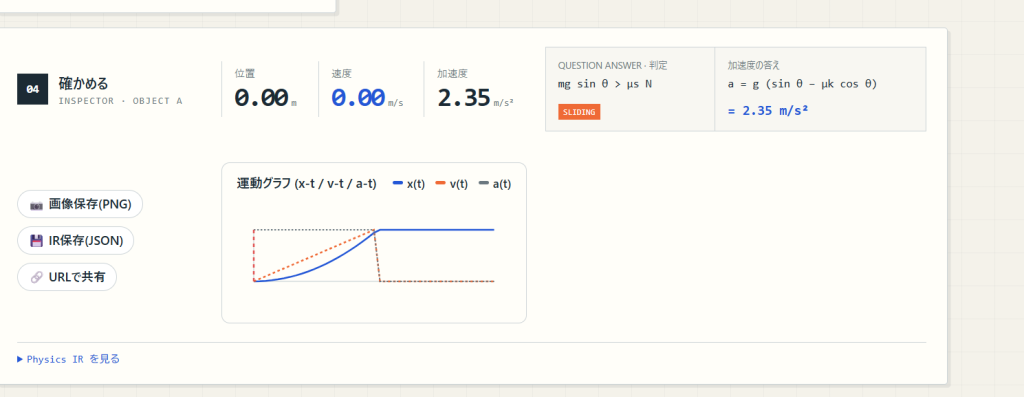1024x397 pixels.
Task: Click the 速度 label
Action: 342,74
